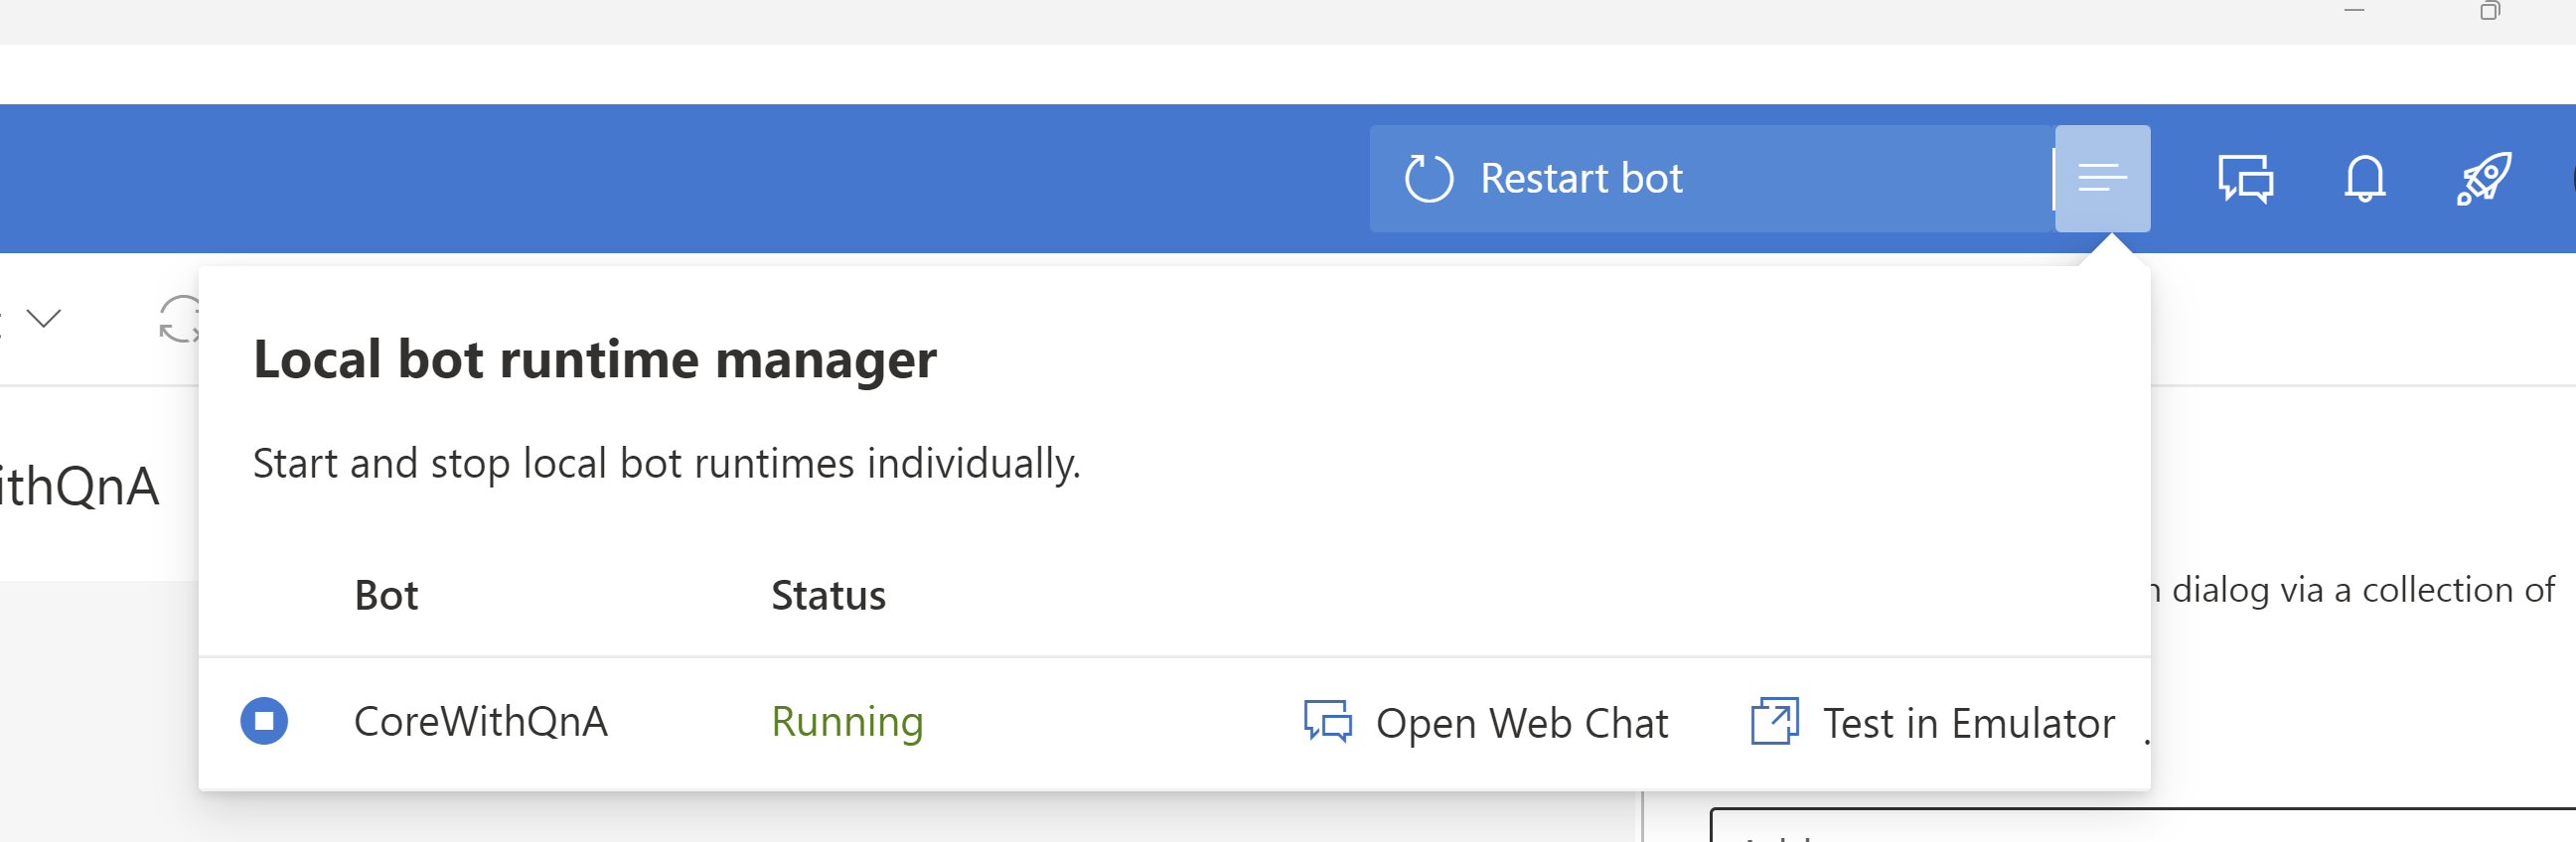This screenshot has width=2576, height=842.
Task: Open the web chat panel from the header
Action: click(x=2245, y=180)
